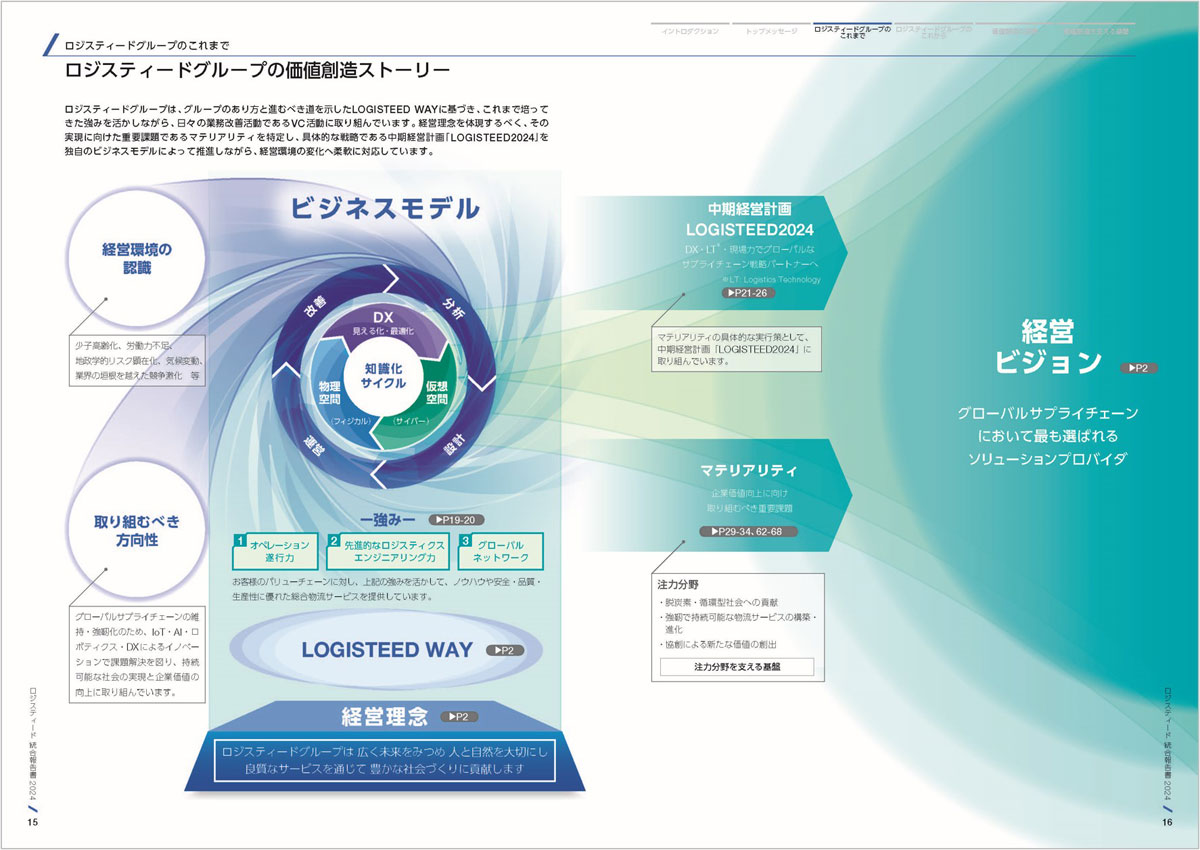Click the P2 badge next to 経営ビジョン
The image size is (1200, 850).
point(1139,368)
